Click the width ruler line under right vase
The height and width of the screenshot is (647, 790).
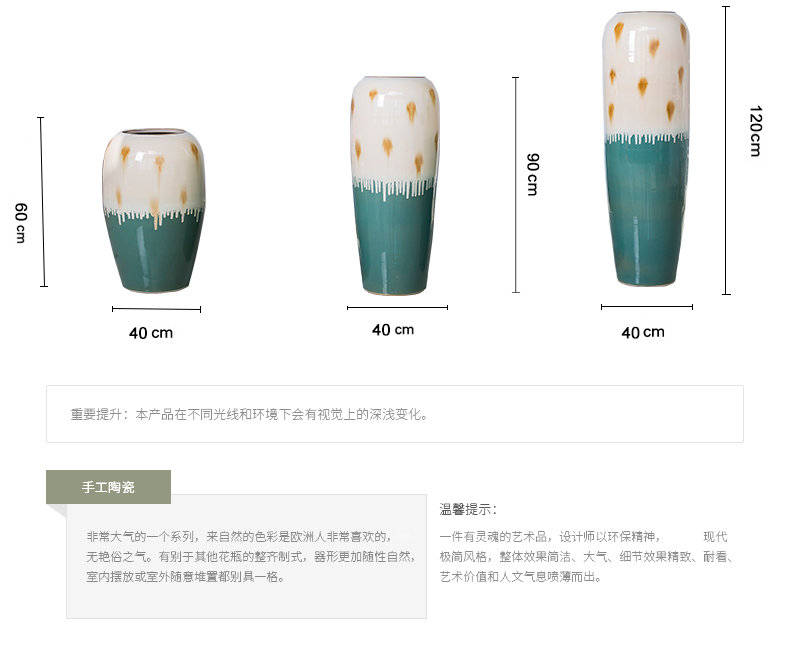click(x=646, y=306)
